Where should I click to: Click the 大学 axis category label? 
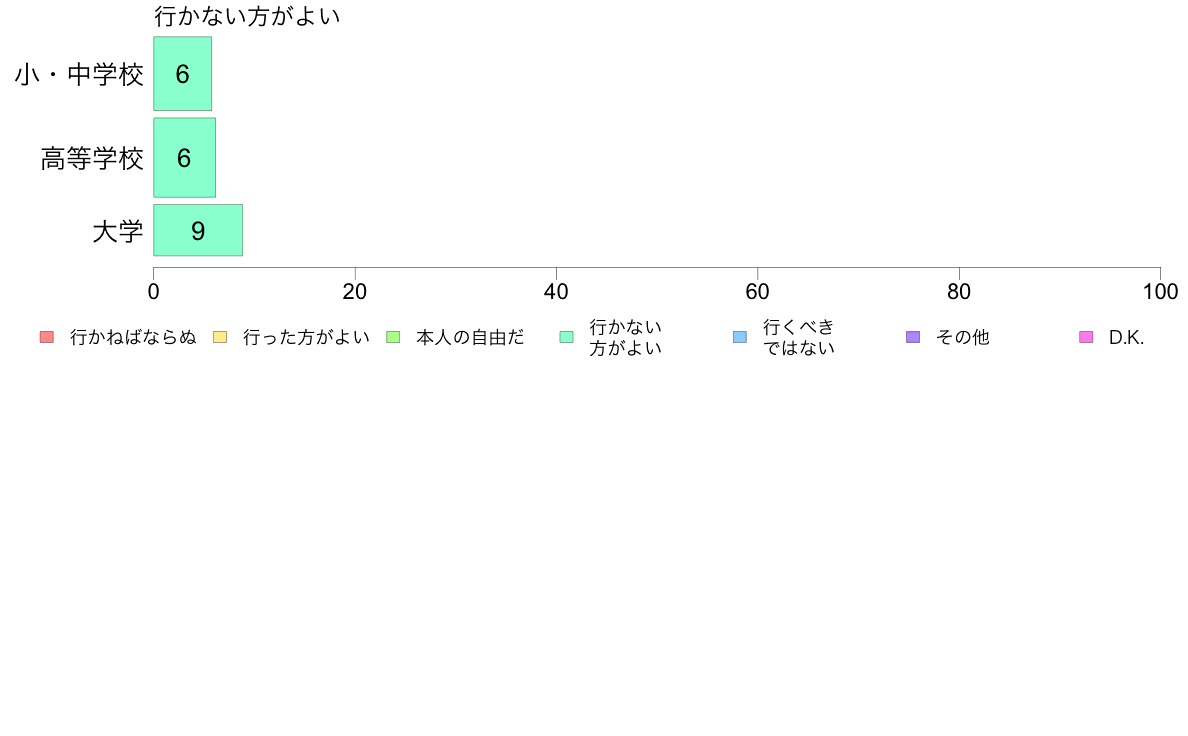pyautogui.click(x=117, y=231)
